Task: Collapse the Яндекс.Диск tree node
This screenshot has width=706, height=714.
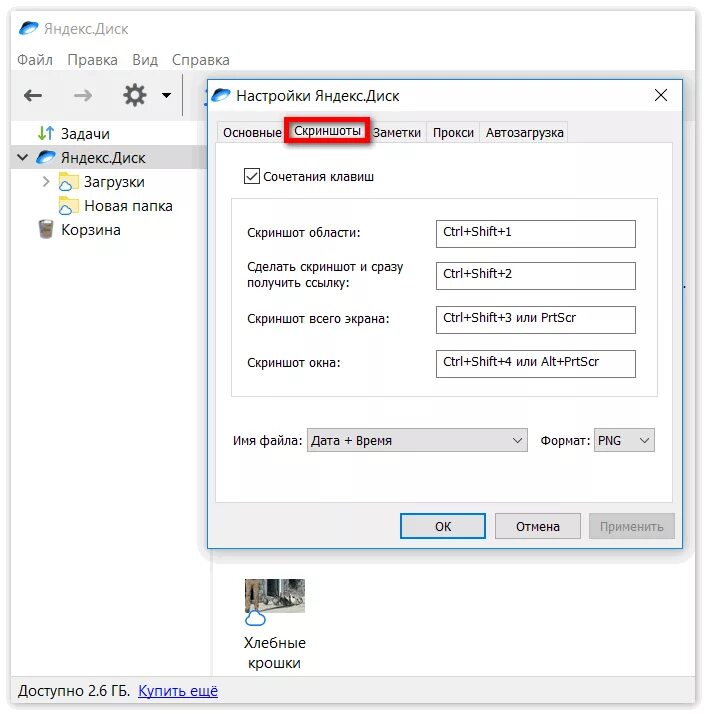Action: click(x=22, y=158)
